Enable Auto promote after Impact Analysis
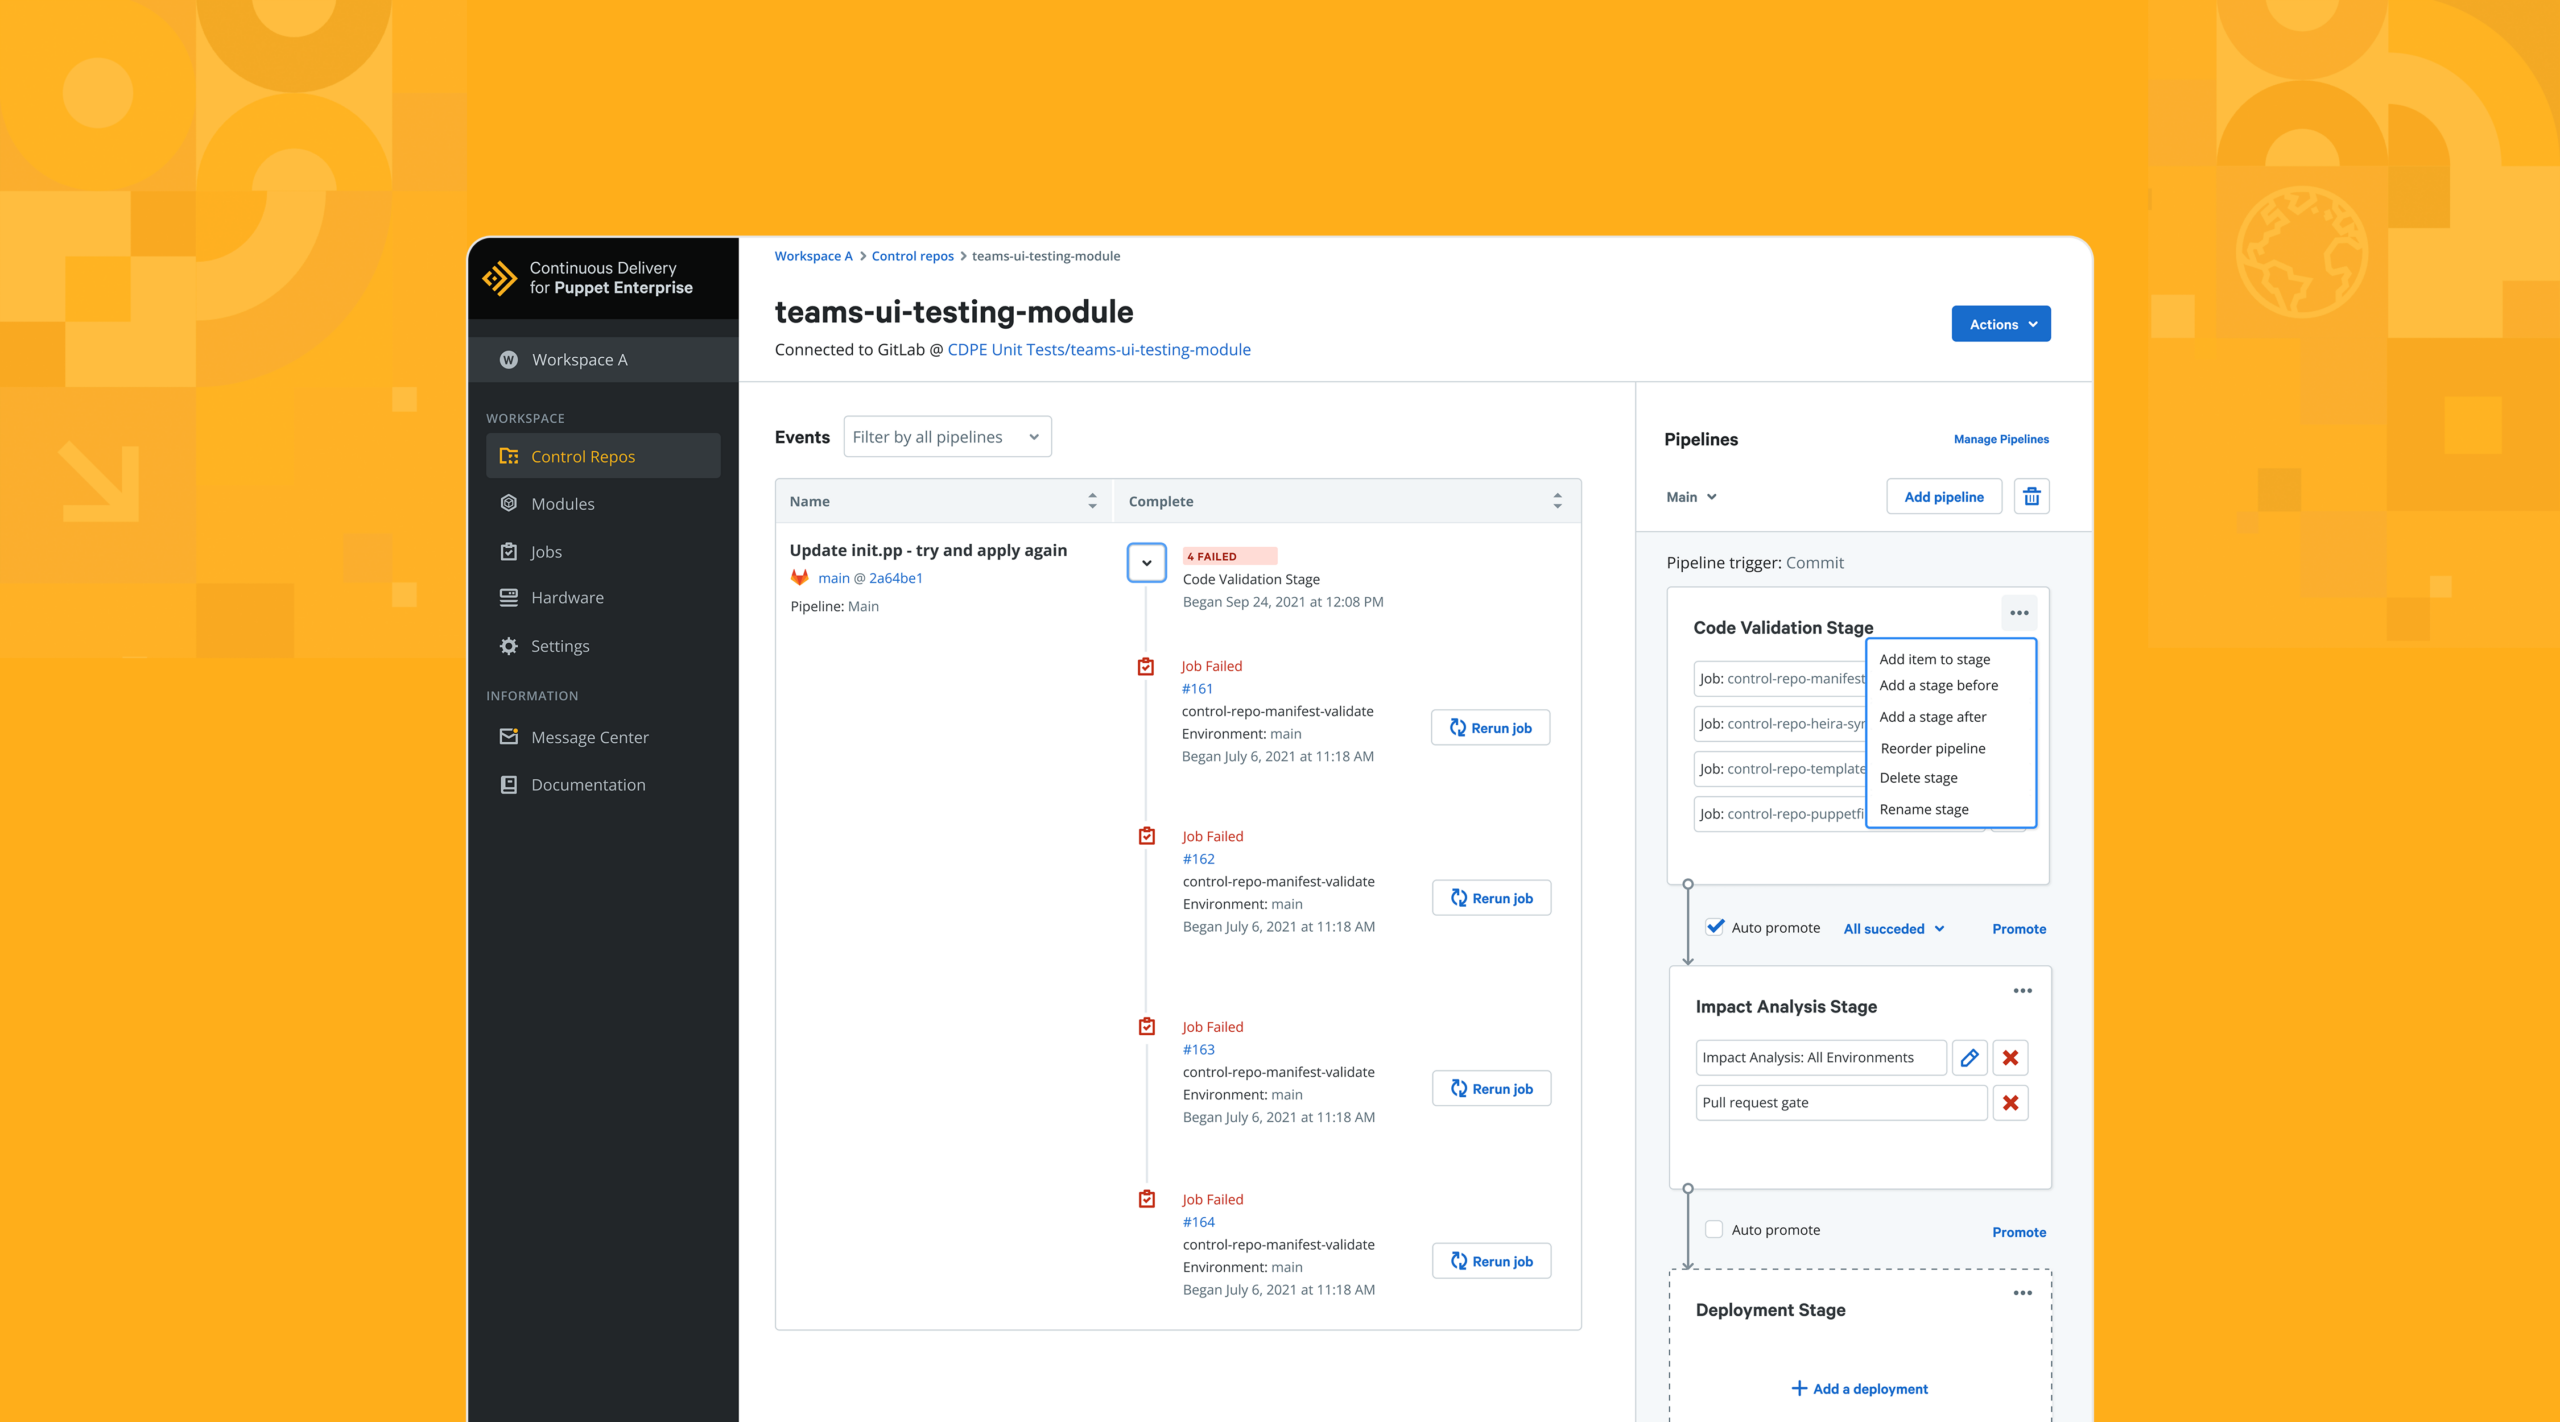This screenshot has width=2560, height=1422. pos(1714,1230)
